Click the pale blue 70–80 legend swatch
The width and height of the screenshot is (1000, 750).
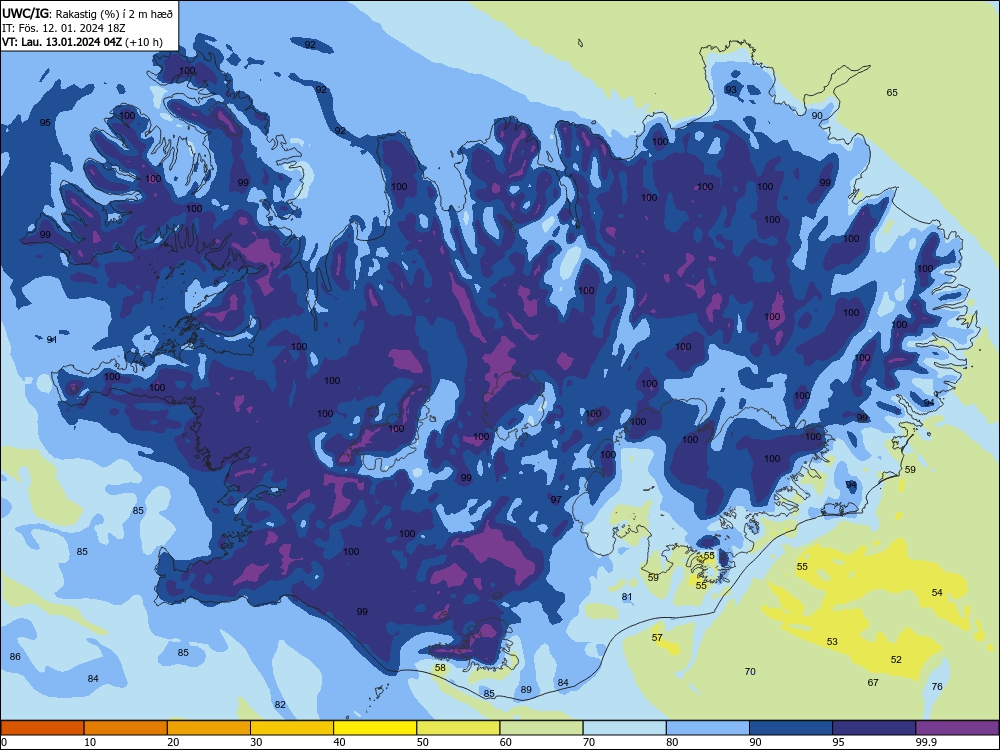(624, 728)
